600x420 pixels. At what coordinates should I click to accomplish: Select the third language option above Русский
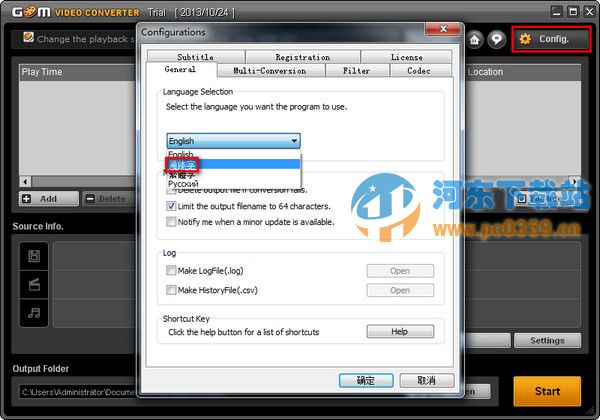[x=233, y=175]
